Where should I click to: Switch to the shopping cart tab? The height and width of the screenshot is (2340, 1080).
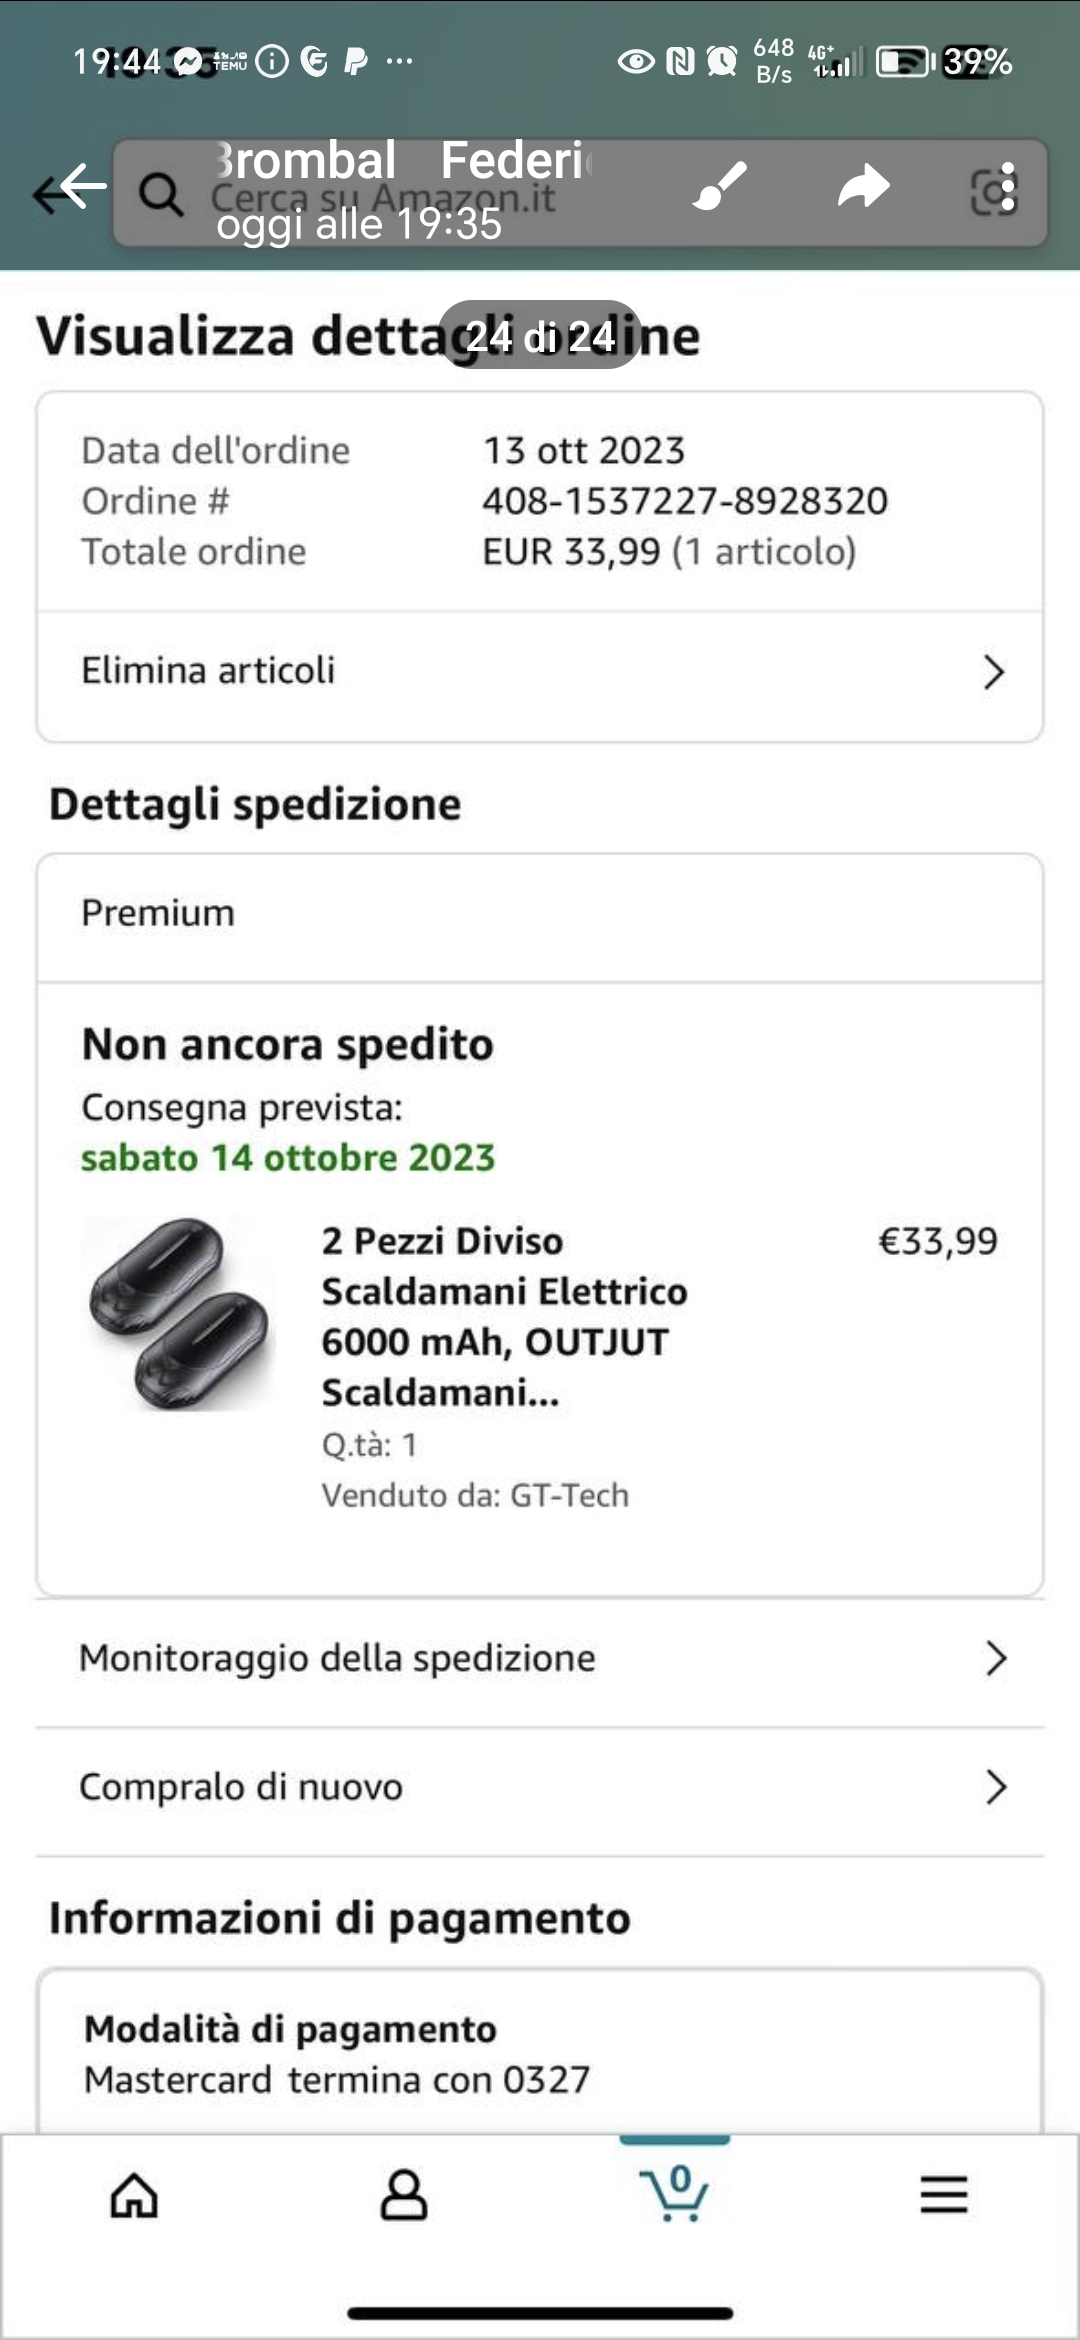click(675, 2194)
